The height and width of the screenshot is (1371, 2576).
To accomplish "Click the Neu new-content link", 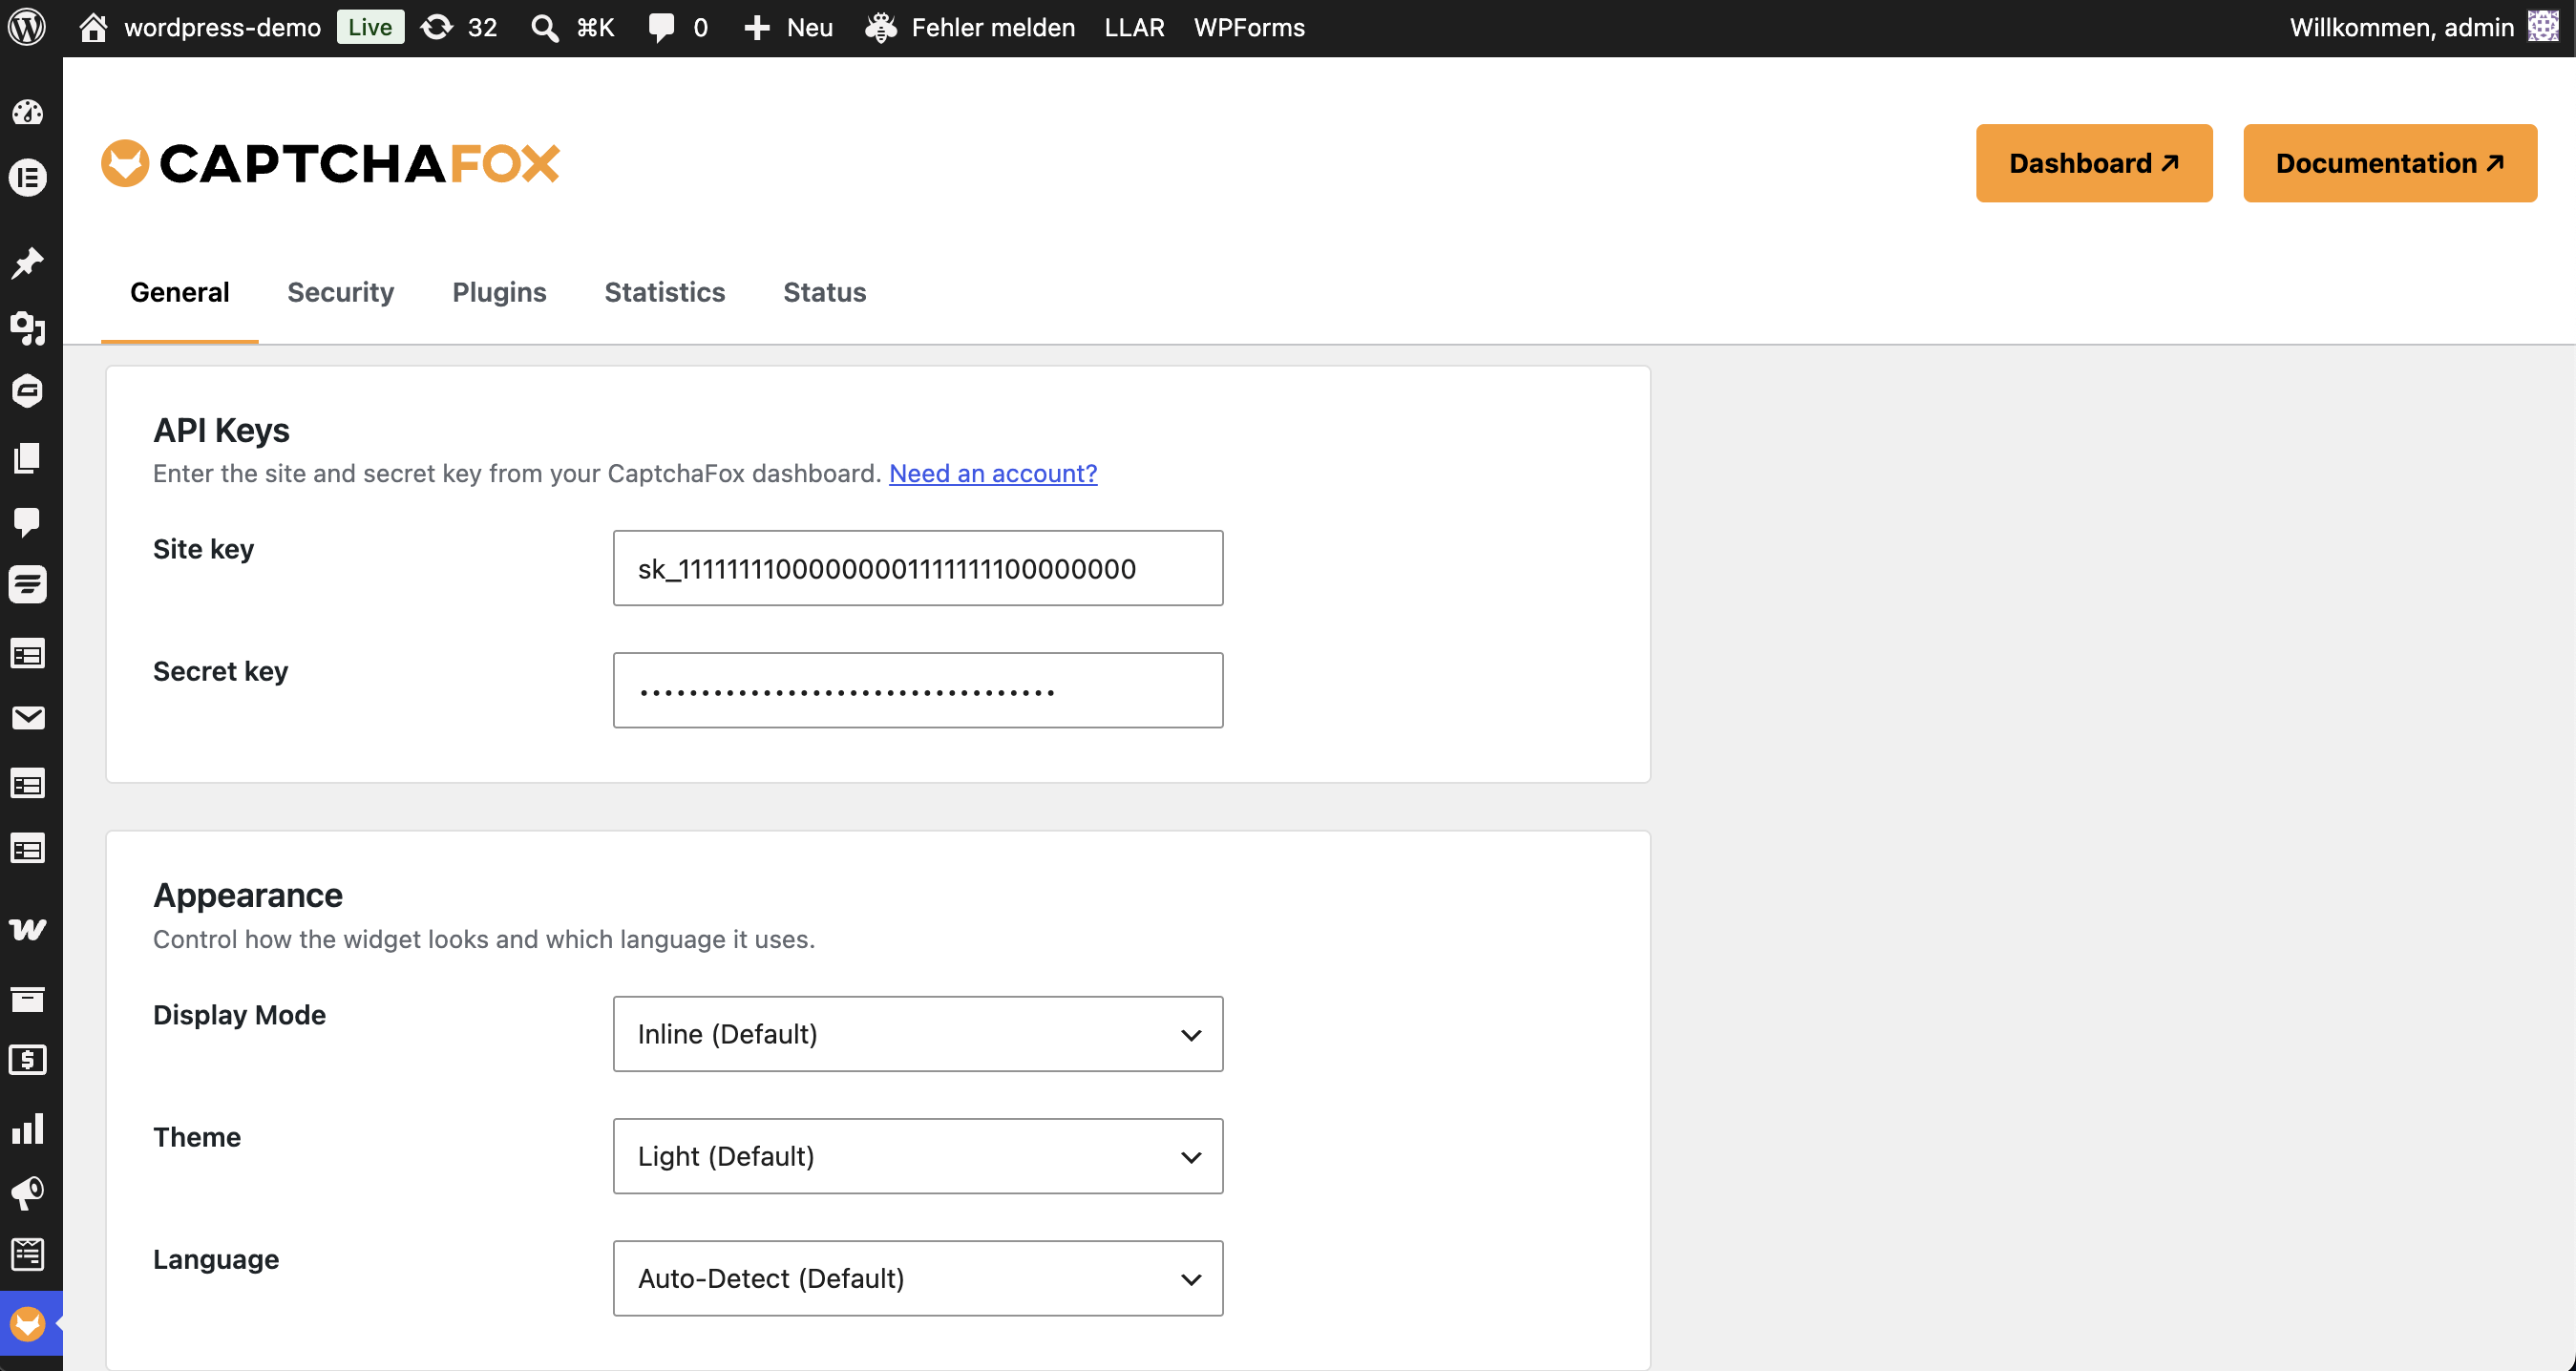I will pos(810,28).
